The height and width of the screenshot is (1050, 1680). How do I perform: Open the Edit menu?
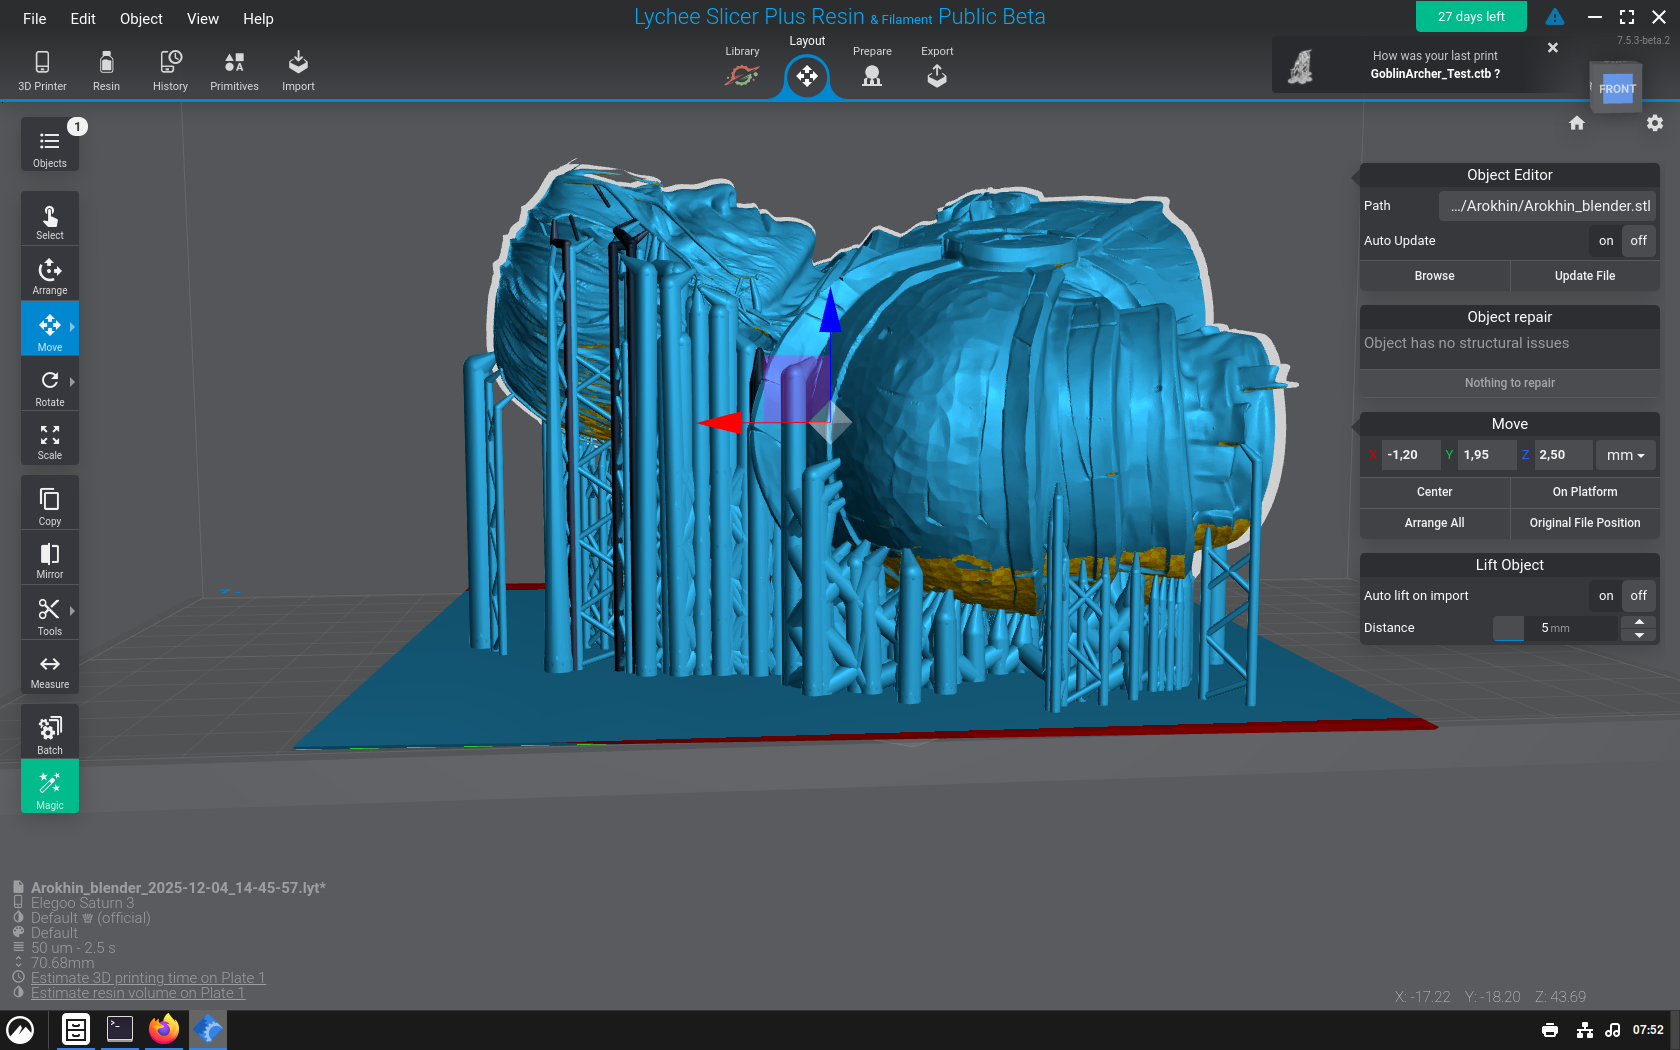83,18
